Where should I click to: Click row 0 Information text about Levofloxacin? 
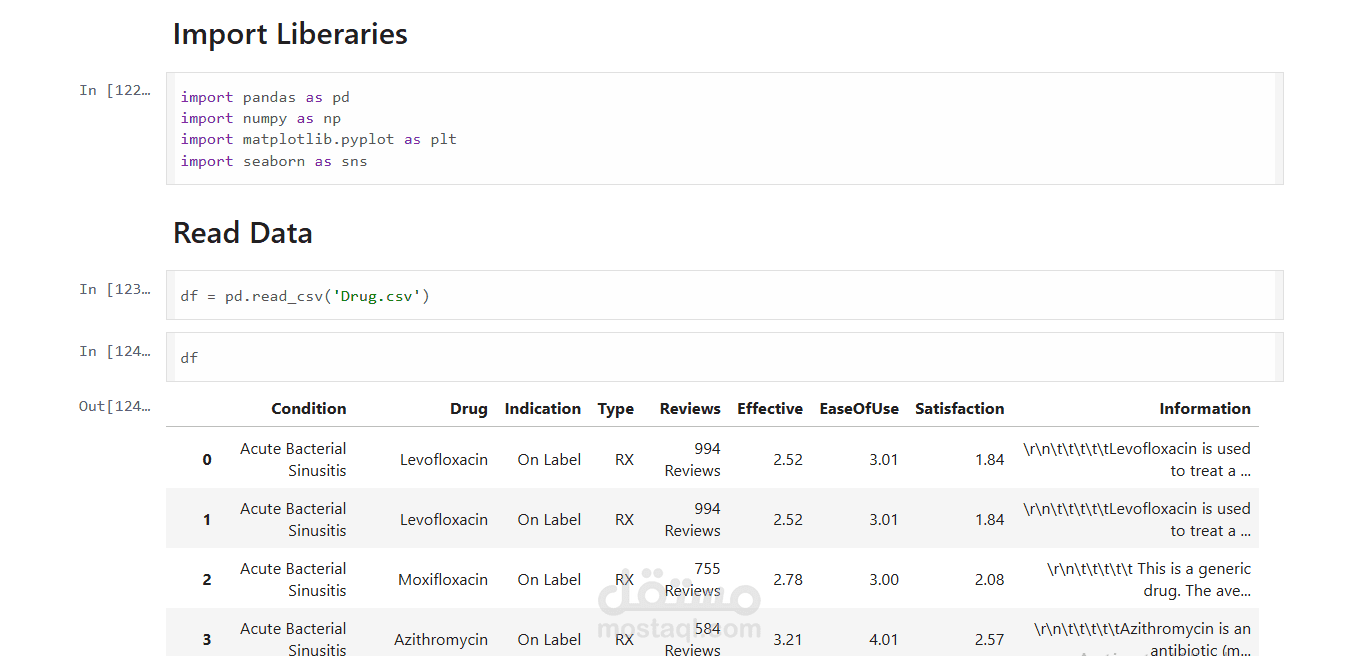(x=1137, y=460)
